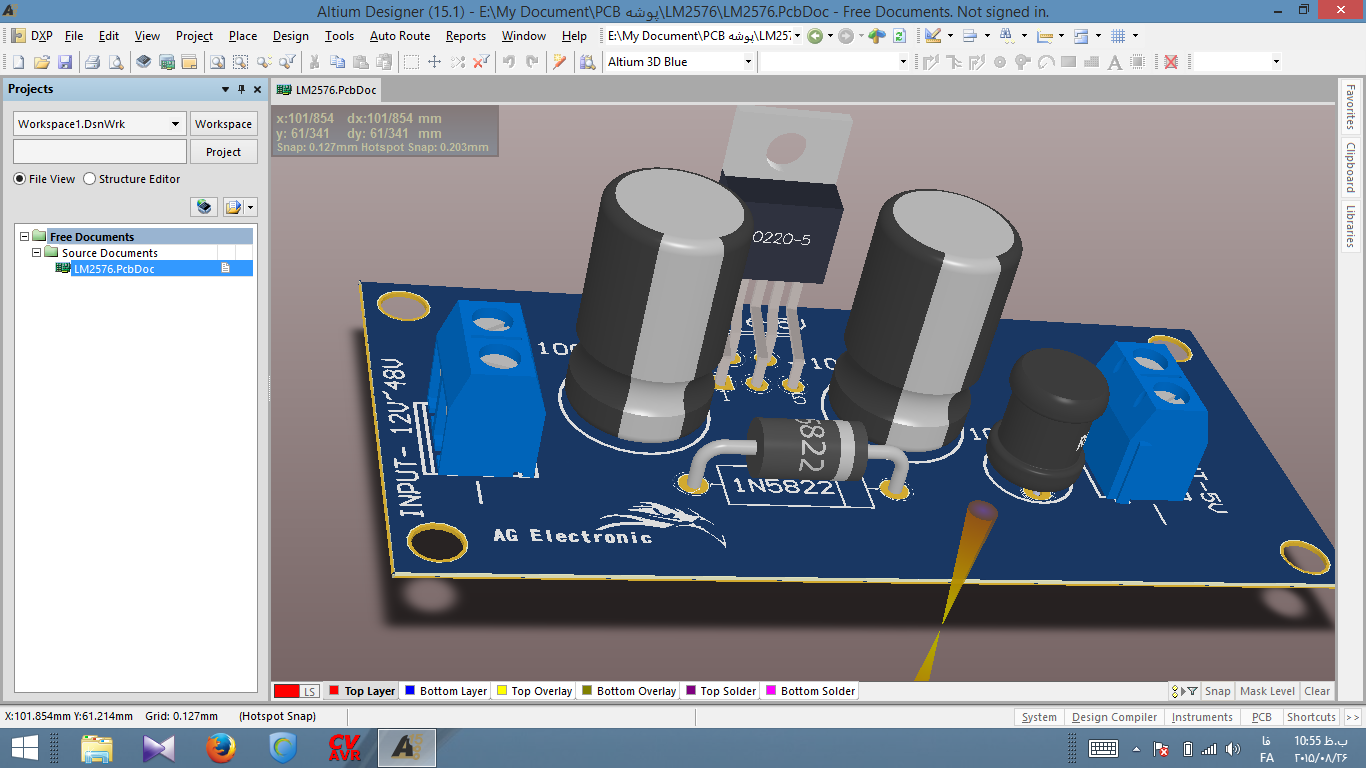Open the Auto Route menu
Image resolution: width=1366 pixels, height=768 pixels.
(399, 36)
